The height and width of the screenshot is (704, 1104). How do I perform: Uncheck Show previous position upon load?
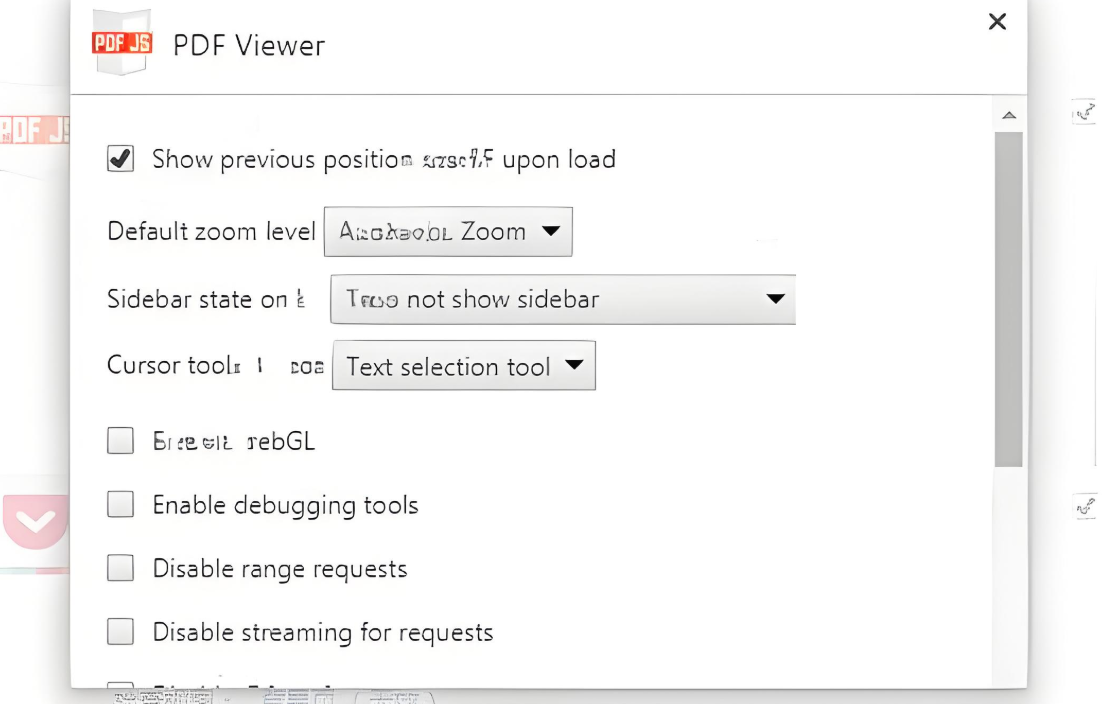pos(121,159)
